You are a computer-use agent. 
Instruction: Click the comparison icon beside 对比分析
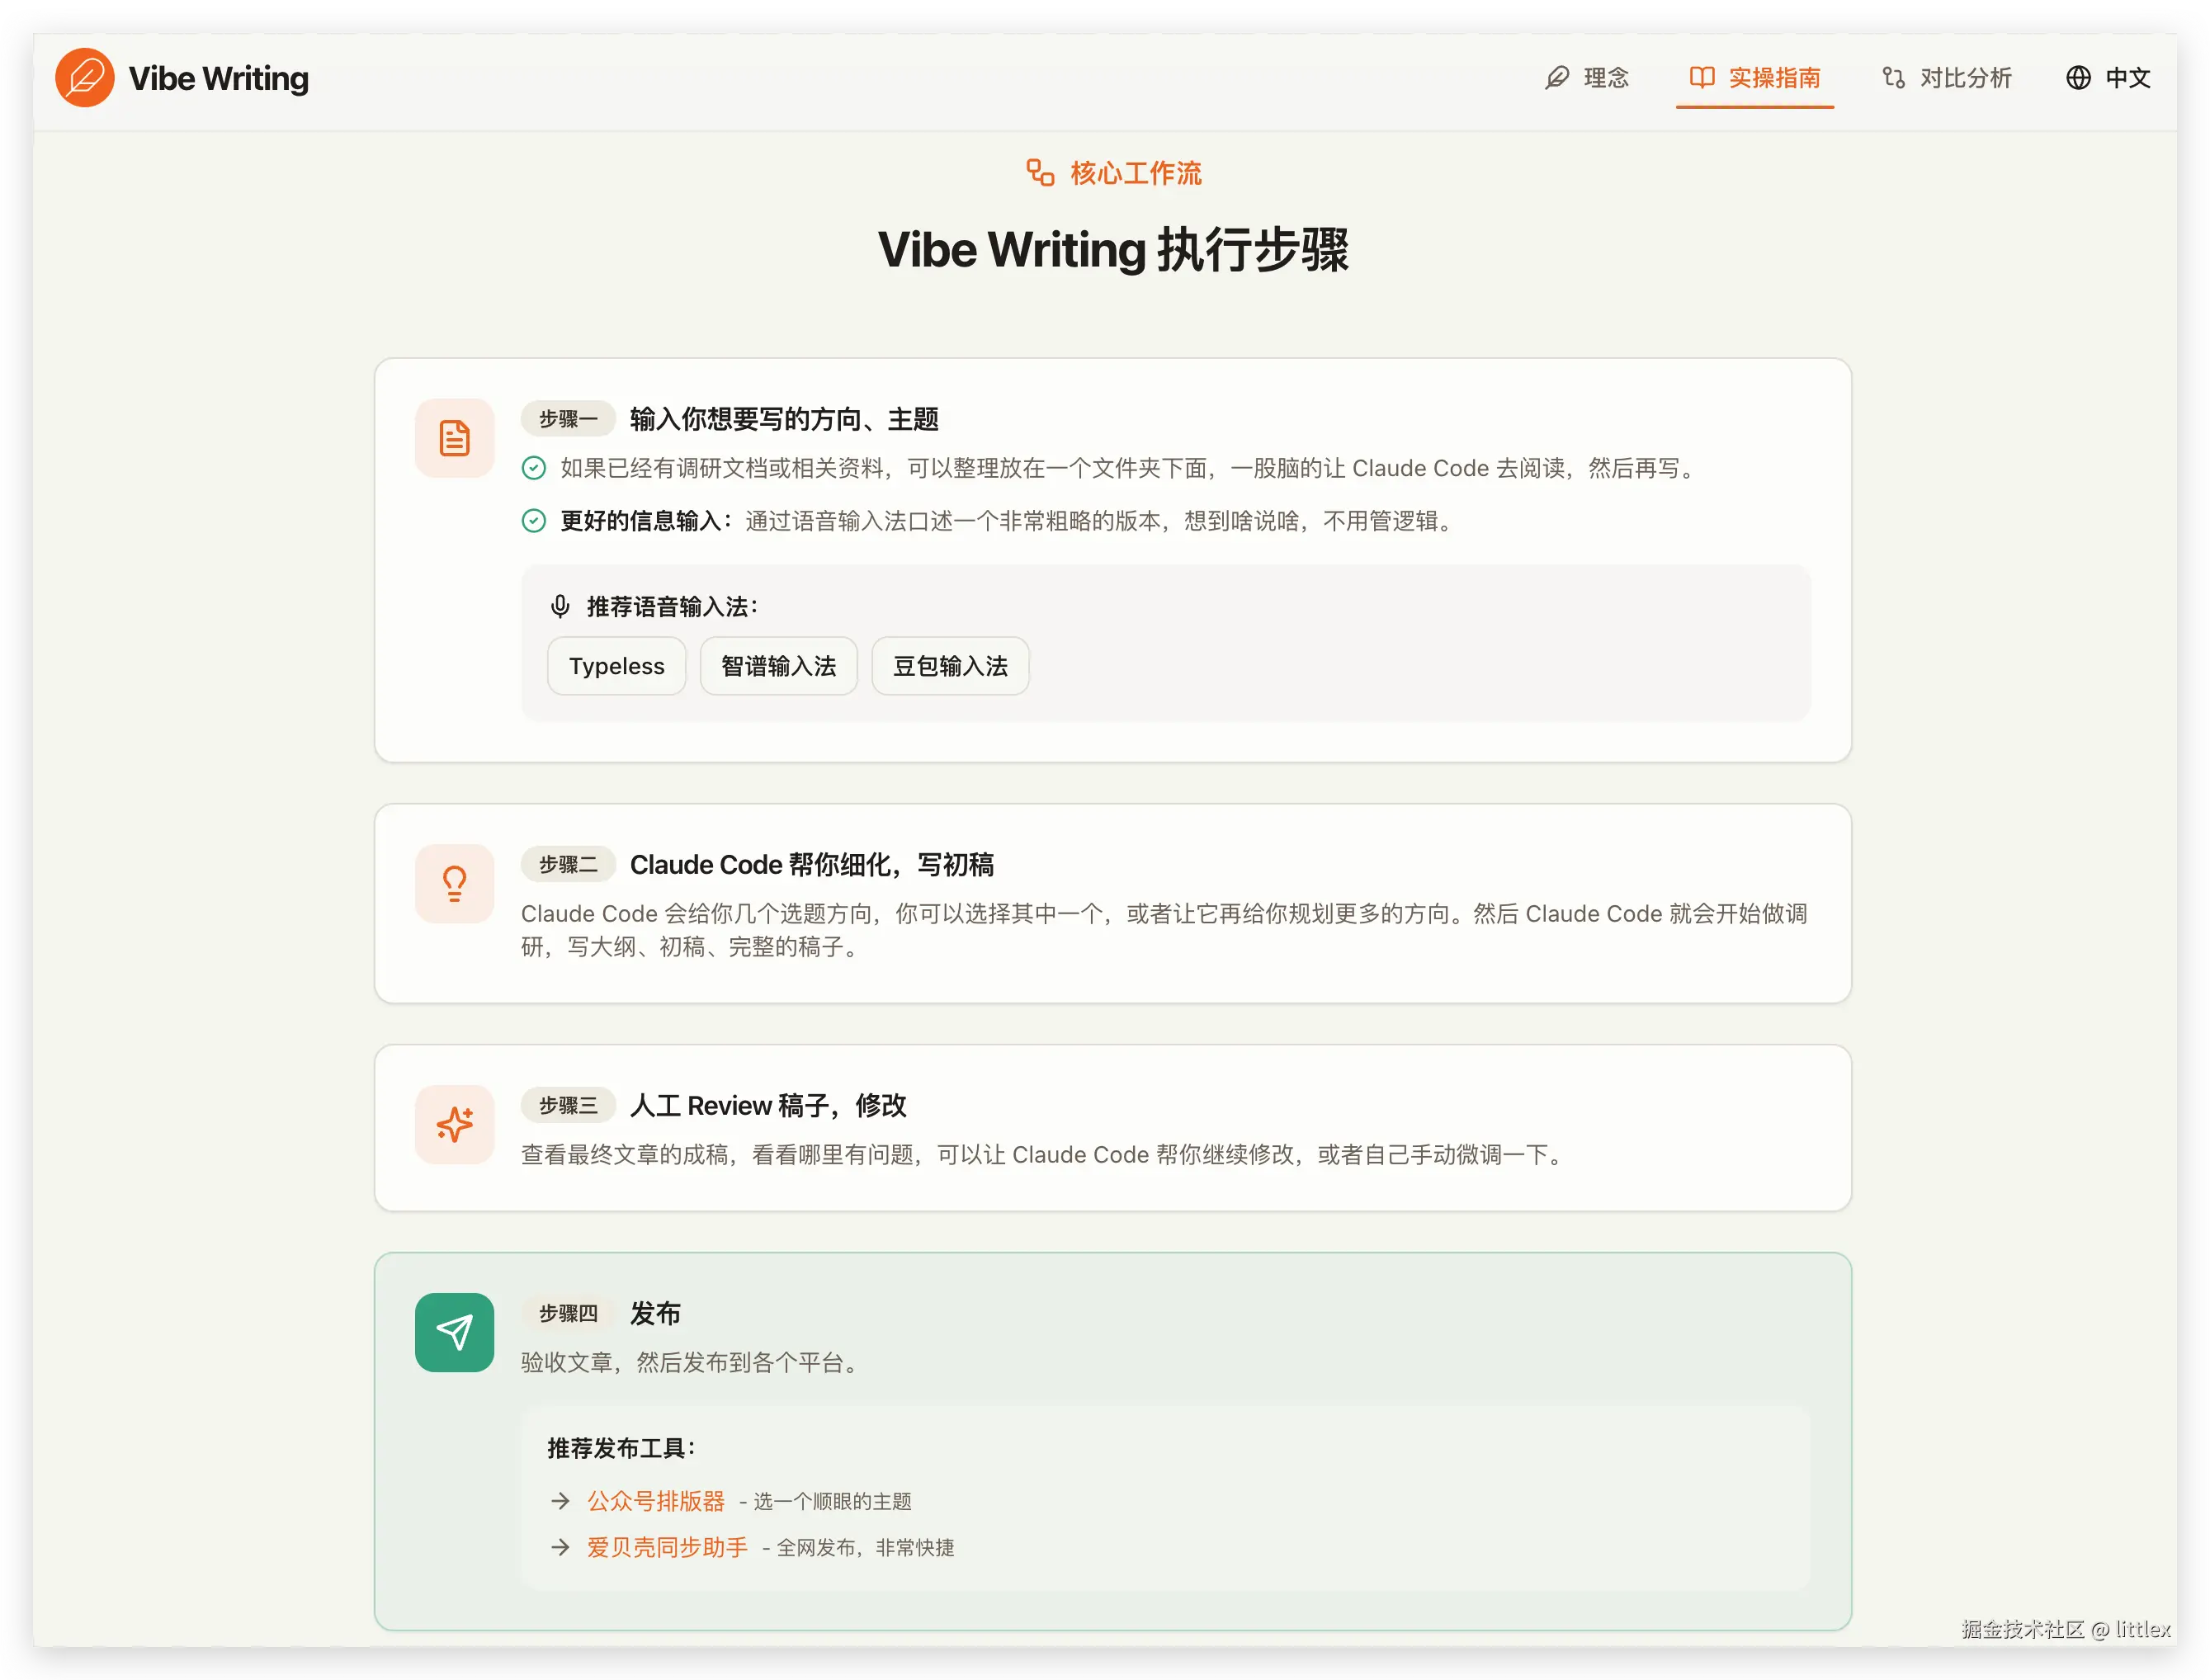coord(1893,78)
